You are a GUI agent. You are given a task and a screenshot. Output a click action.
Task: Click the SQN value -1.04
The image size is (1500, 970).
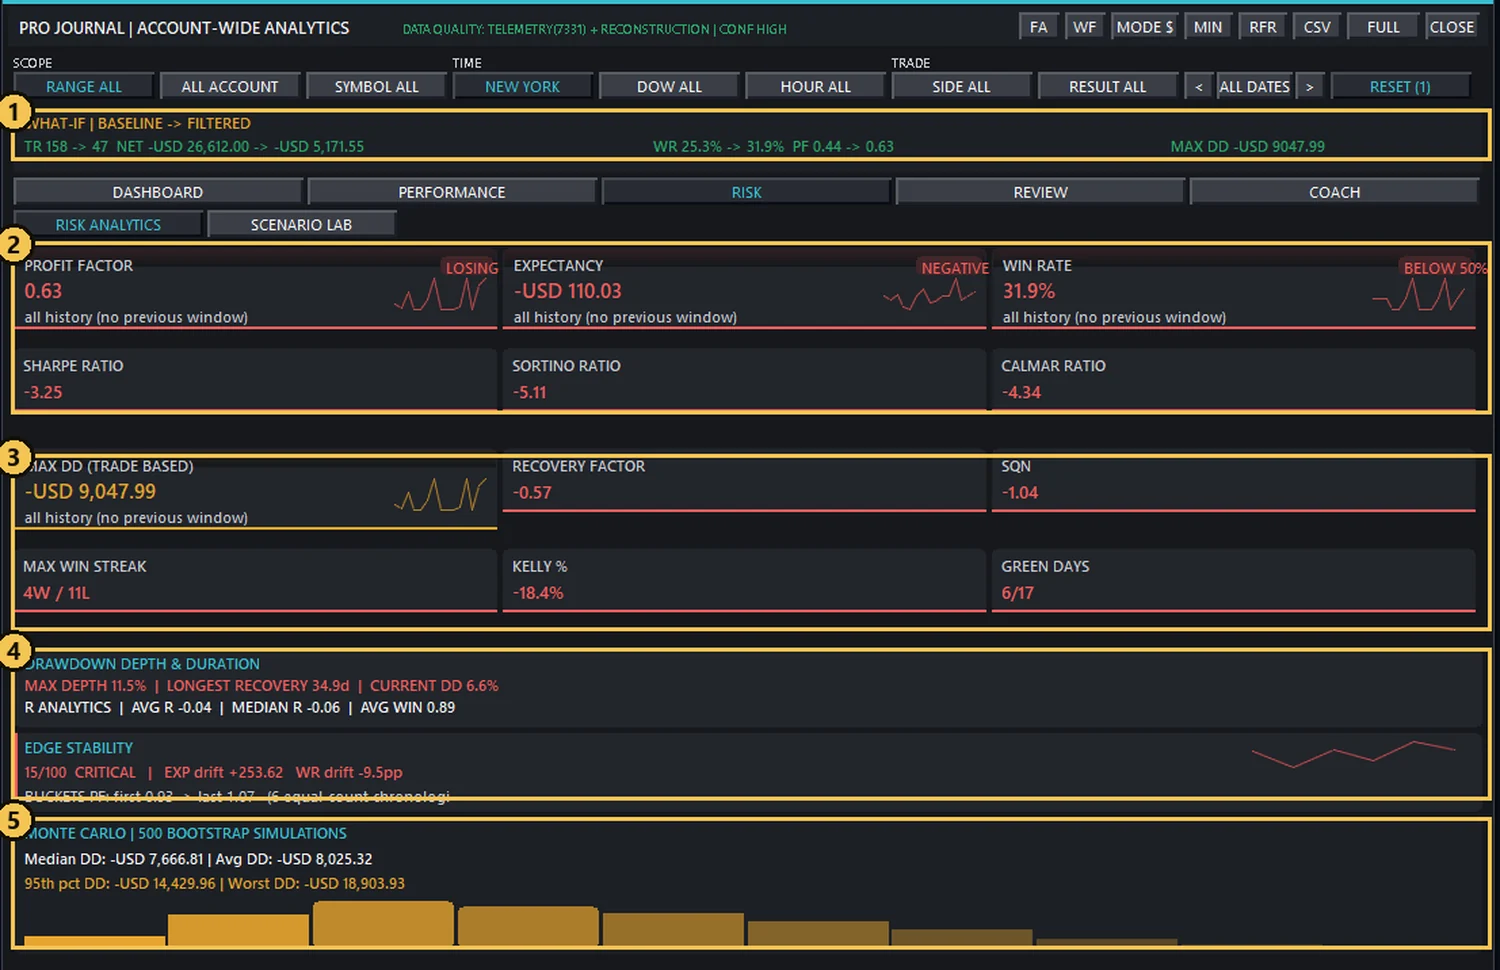1020,493
